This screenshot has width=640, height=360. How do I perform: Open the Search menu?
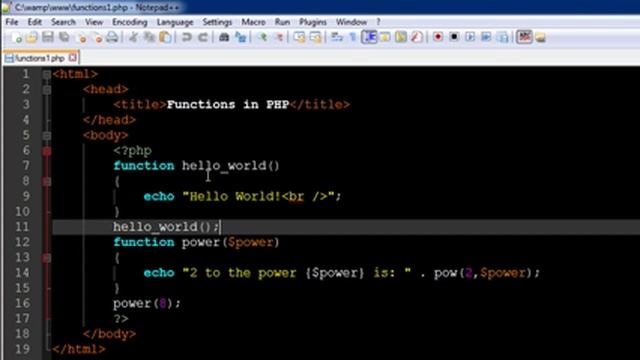(63, 22)
